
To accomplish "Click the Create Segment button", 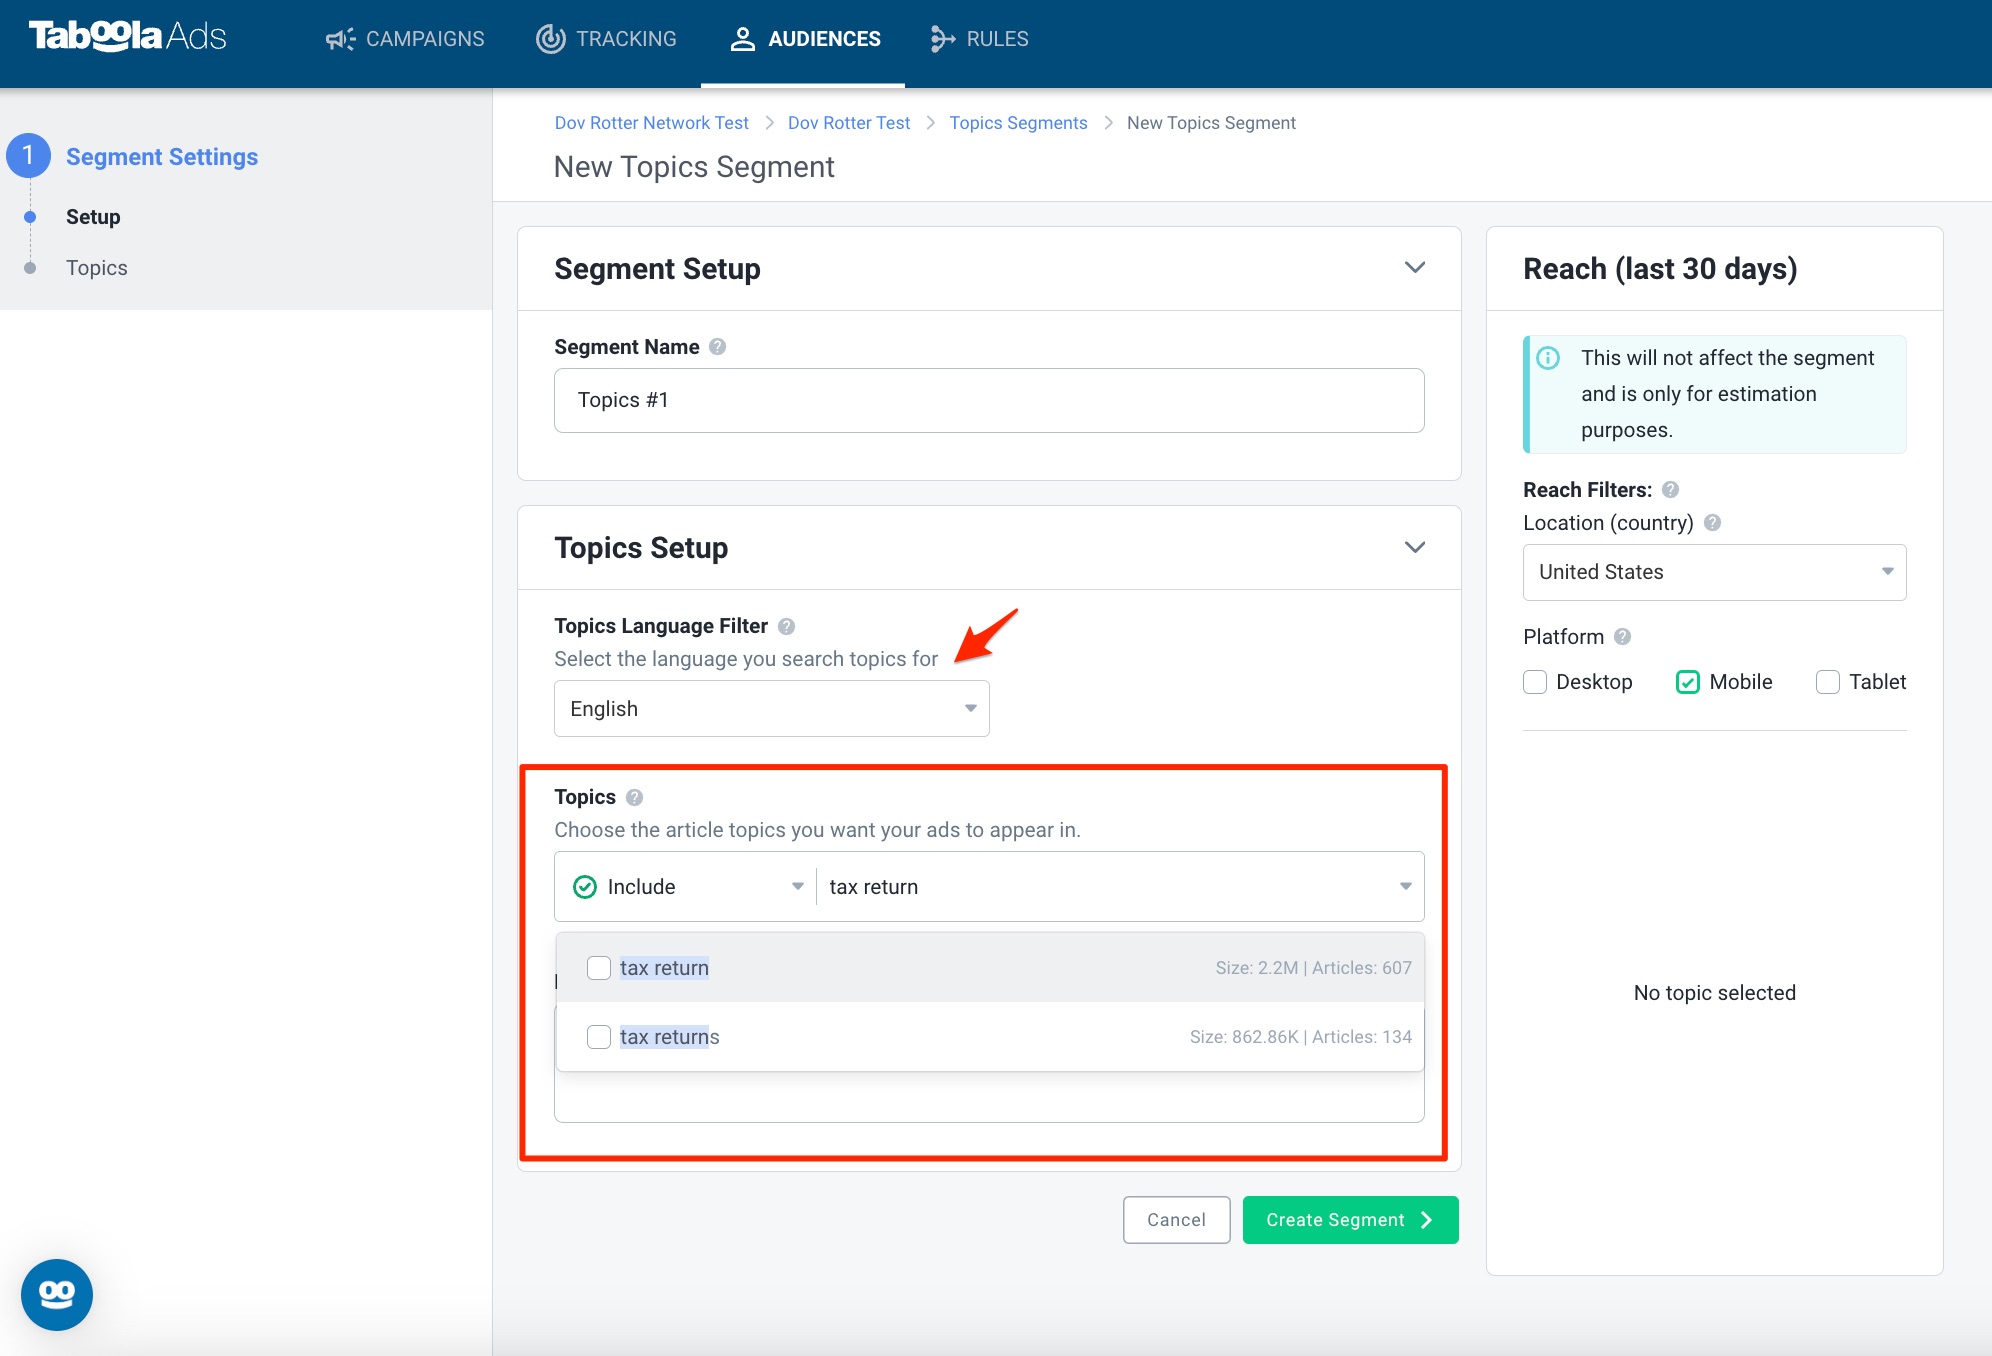I will 1350,1220.
